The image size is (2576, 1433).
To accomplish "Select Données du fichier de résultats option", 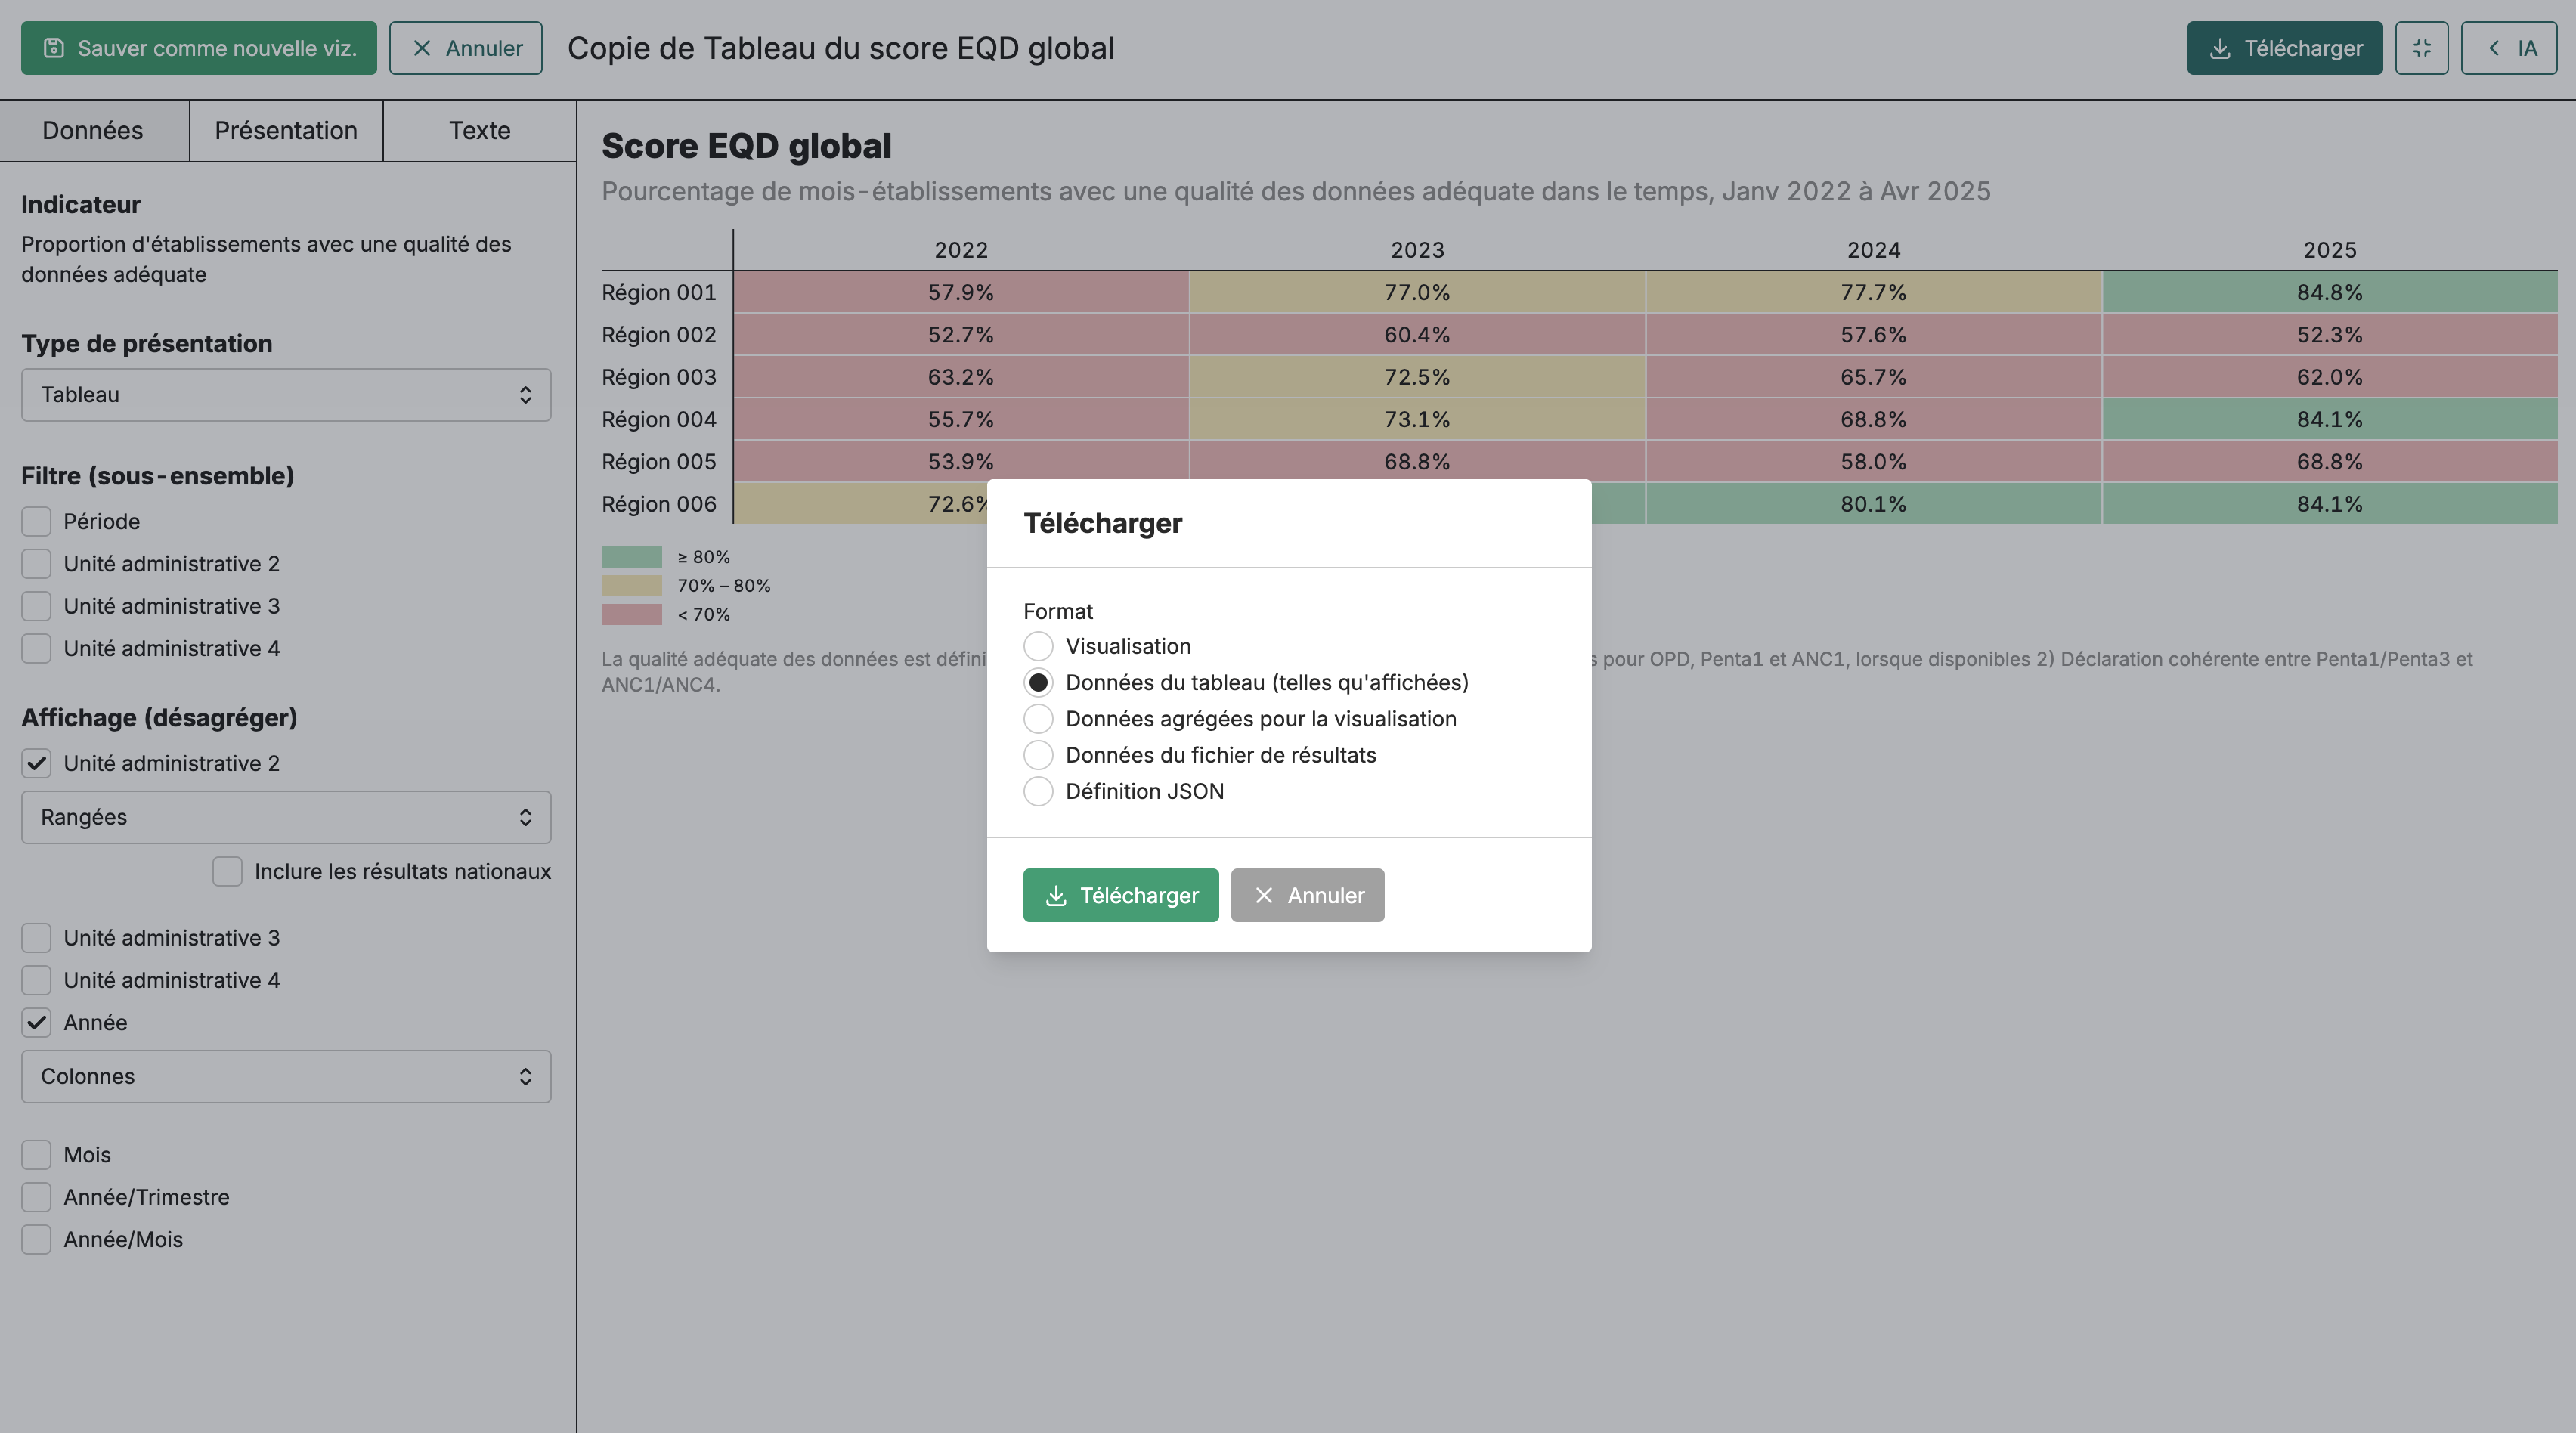I will tap(1038, 755).
